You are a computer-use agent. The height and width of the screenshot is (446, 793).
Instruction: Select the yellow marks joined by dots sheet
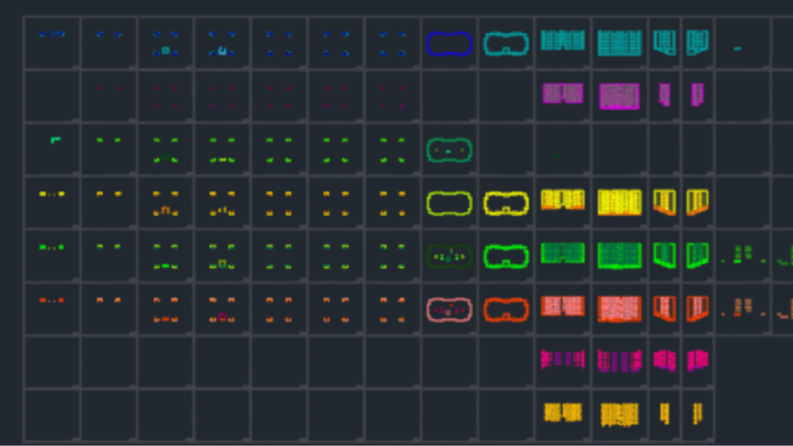pos(52,194)
